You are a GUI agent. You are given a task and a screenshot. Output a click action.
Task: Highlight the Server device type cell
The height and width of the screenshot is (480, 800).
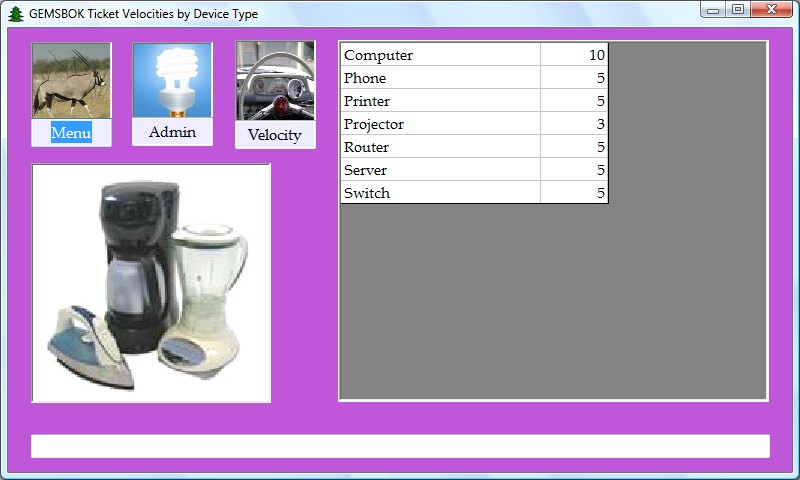pyautogui.click(x=440, y=170)
